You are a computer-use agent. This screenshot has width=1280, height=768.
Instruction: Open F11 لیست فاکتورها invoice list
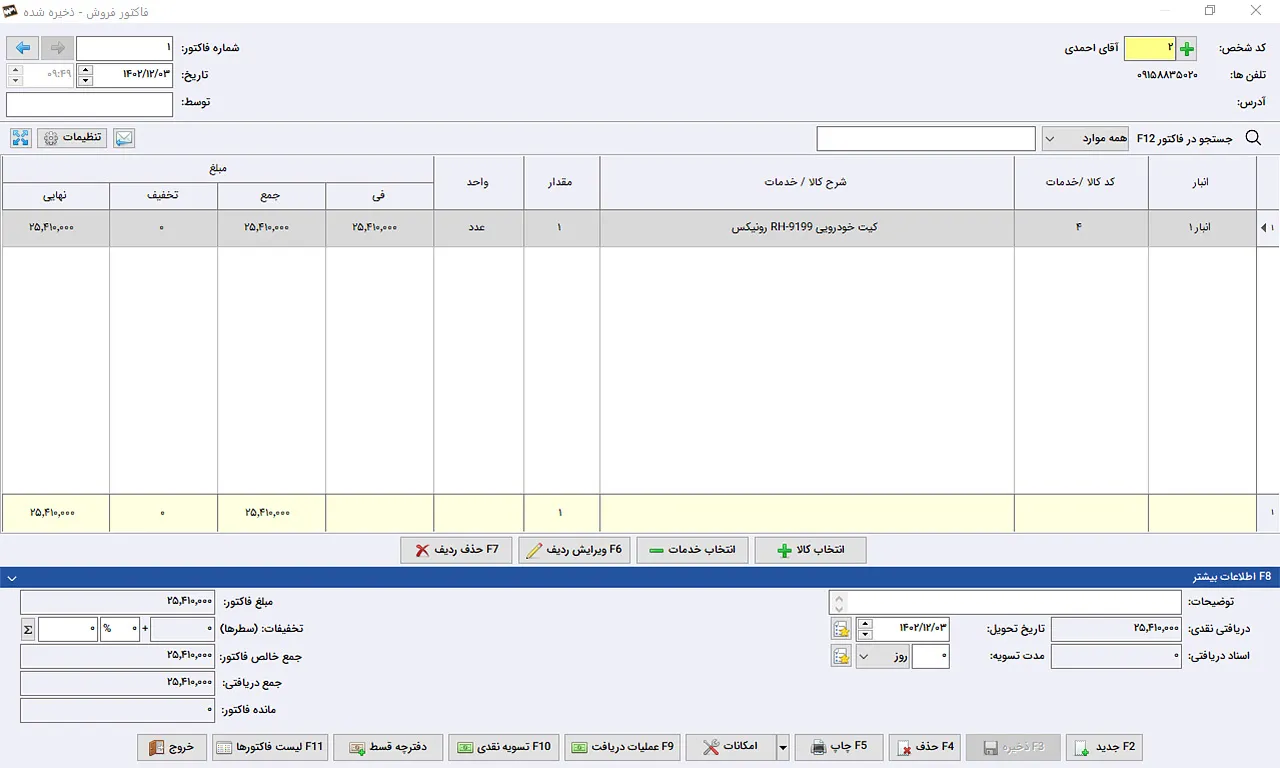270,747
